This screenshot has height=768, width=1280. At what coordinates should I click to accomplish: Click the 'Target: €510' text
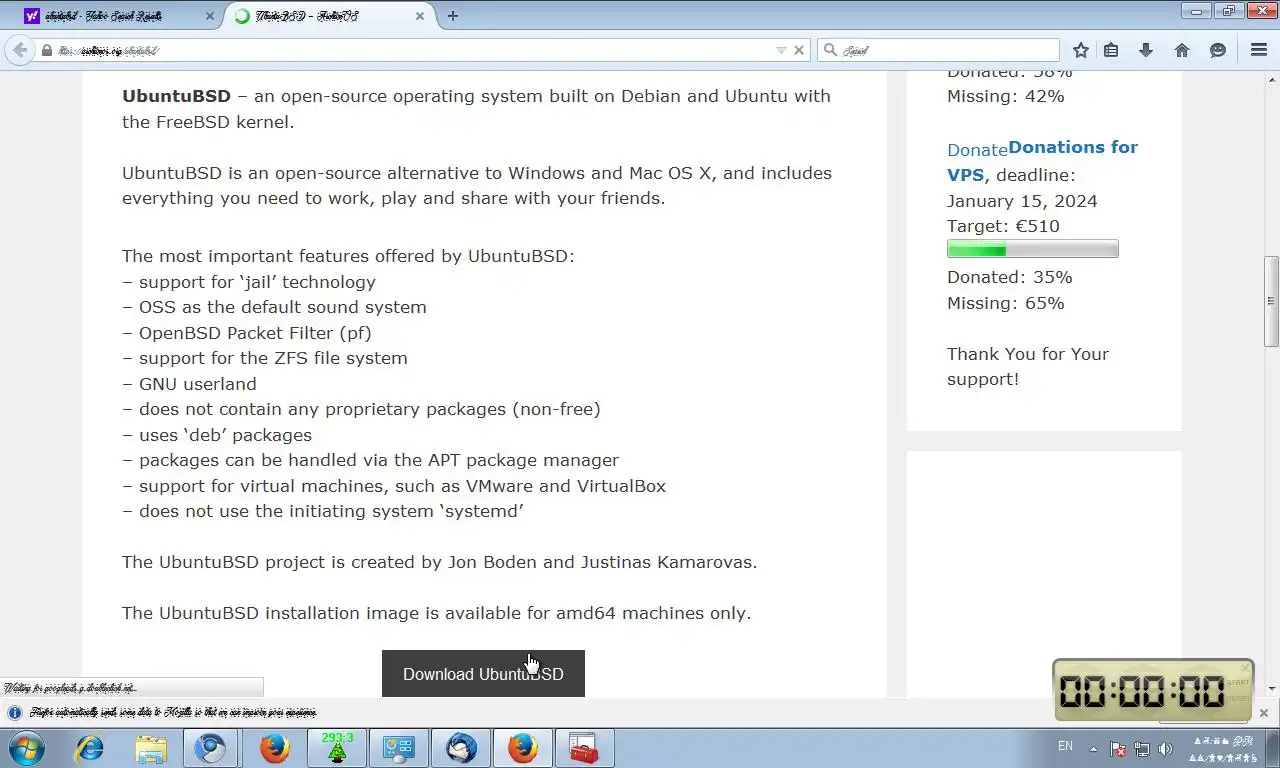1003,226
